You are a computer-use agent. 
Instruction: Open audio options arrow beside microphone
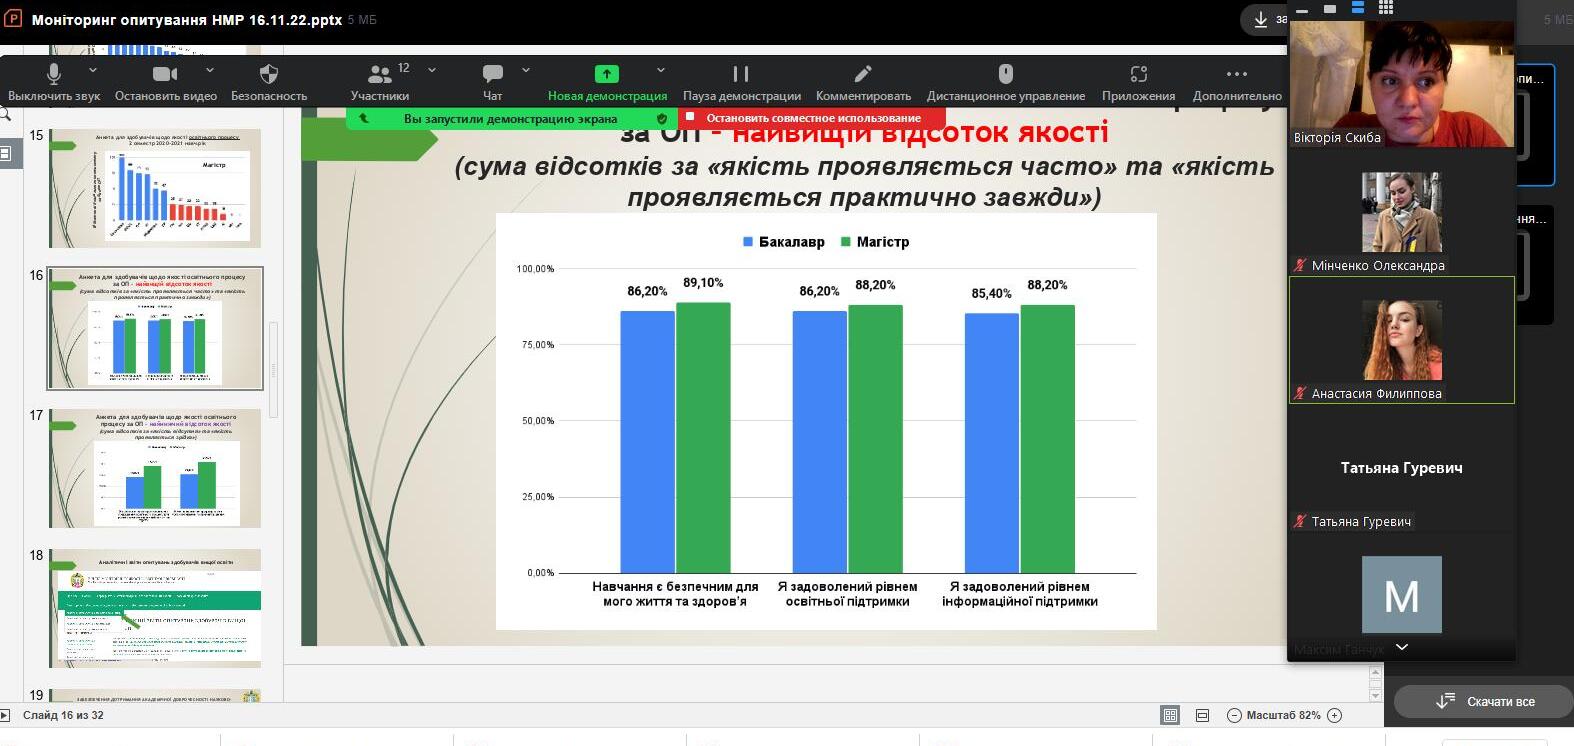pos(93,70)
